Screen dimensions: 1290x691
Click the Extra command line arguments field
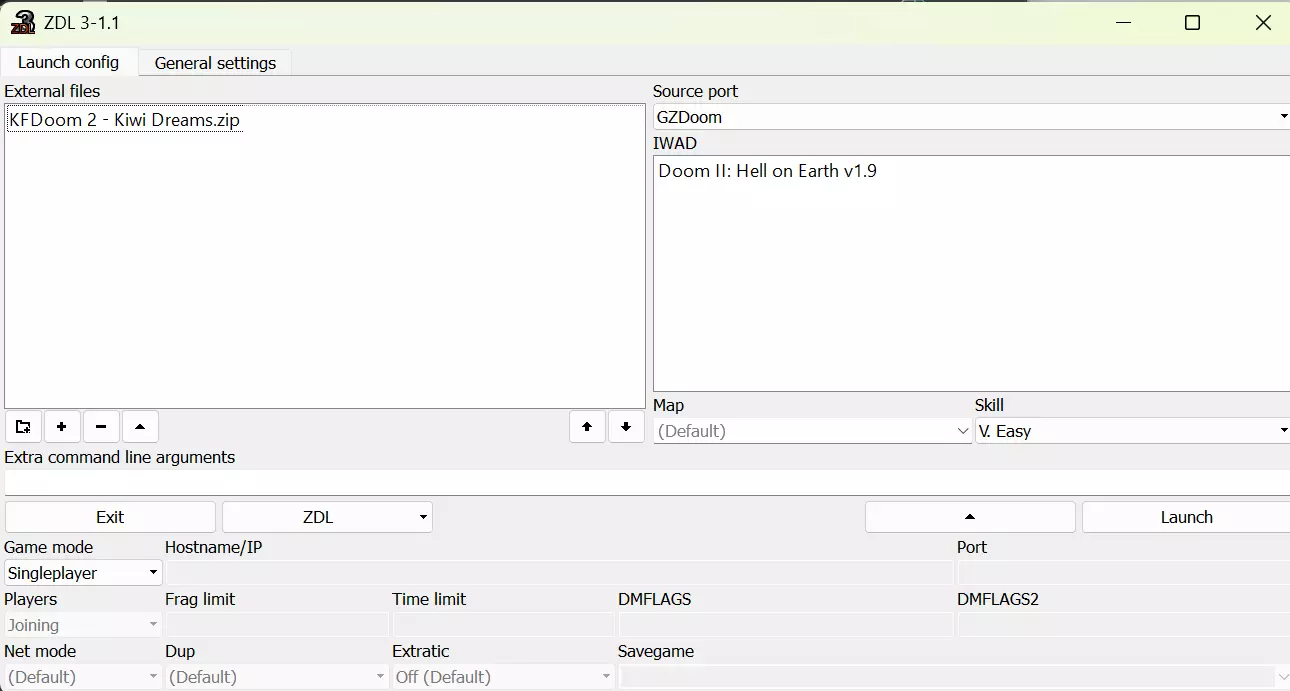click(647, 482)
